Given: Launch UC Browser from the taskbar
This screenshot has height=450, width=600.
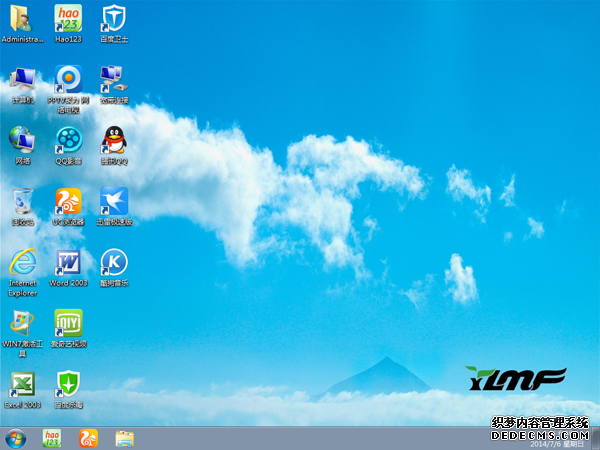Looking at the screenshot, I should [x=88, y=439].
